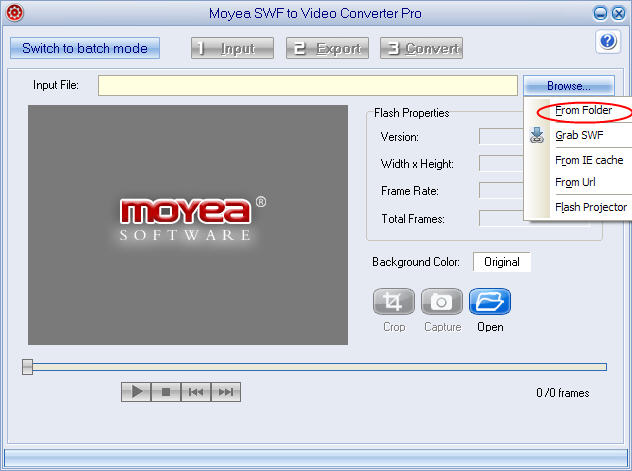Select From IE cache option
The image size is (632, 471).
click(589, 160)
